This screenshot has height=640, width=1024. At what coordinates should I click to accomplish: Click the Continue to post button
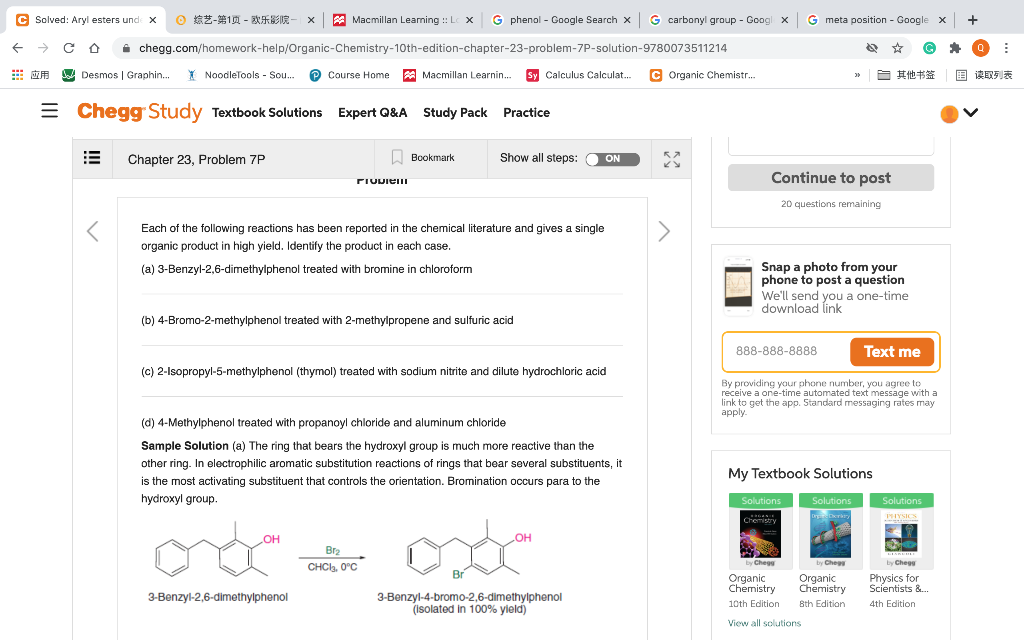point(830,177)
